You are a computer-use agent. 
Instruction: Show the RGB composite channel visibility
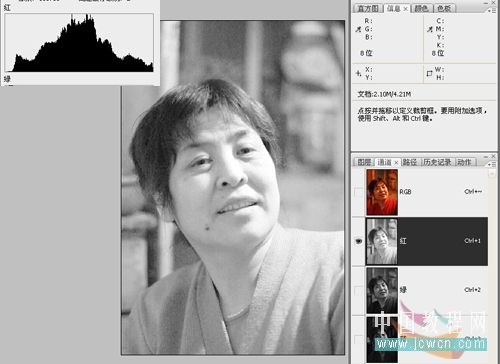point(359,192)
